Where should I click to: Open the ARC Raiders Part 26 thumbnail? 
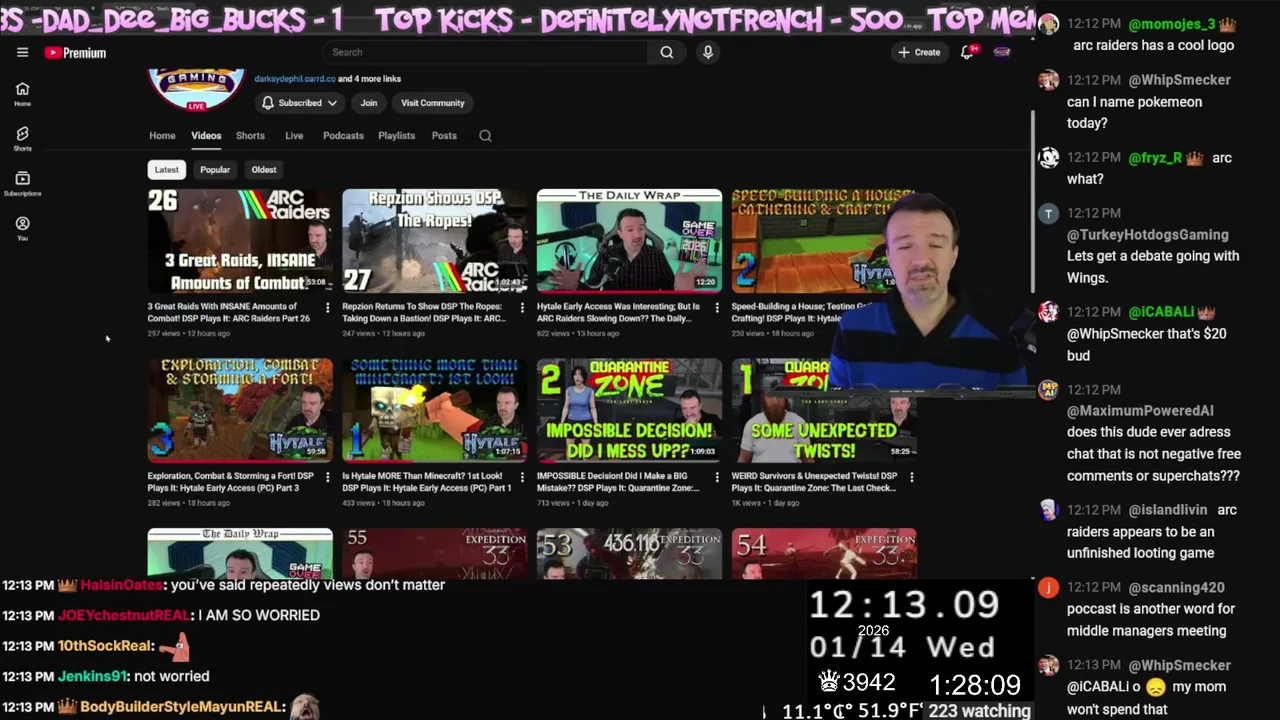[240, 241]
